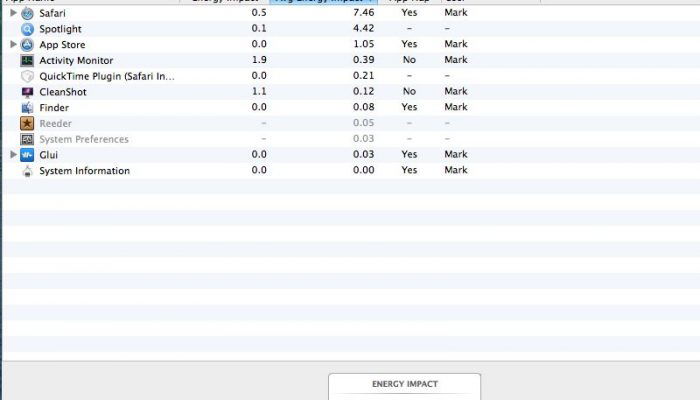The height and width of the screenshot is (400, 700).
Task: Click CleanShot's 0.12 average energy value
Action: (363, 91)
